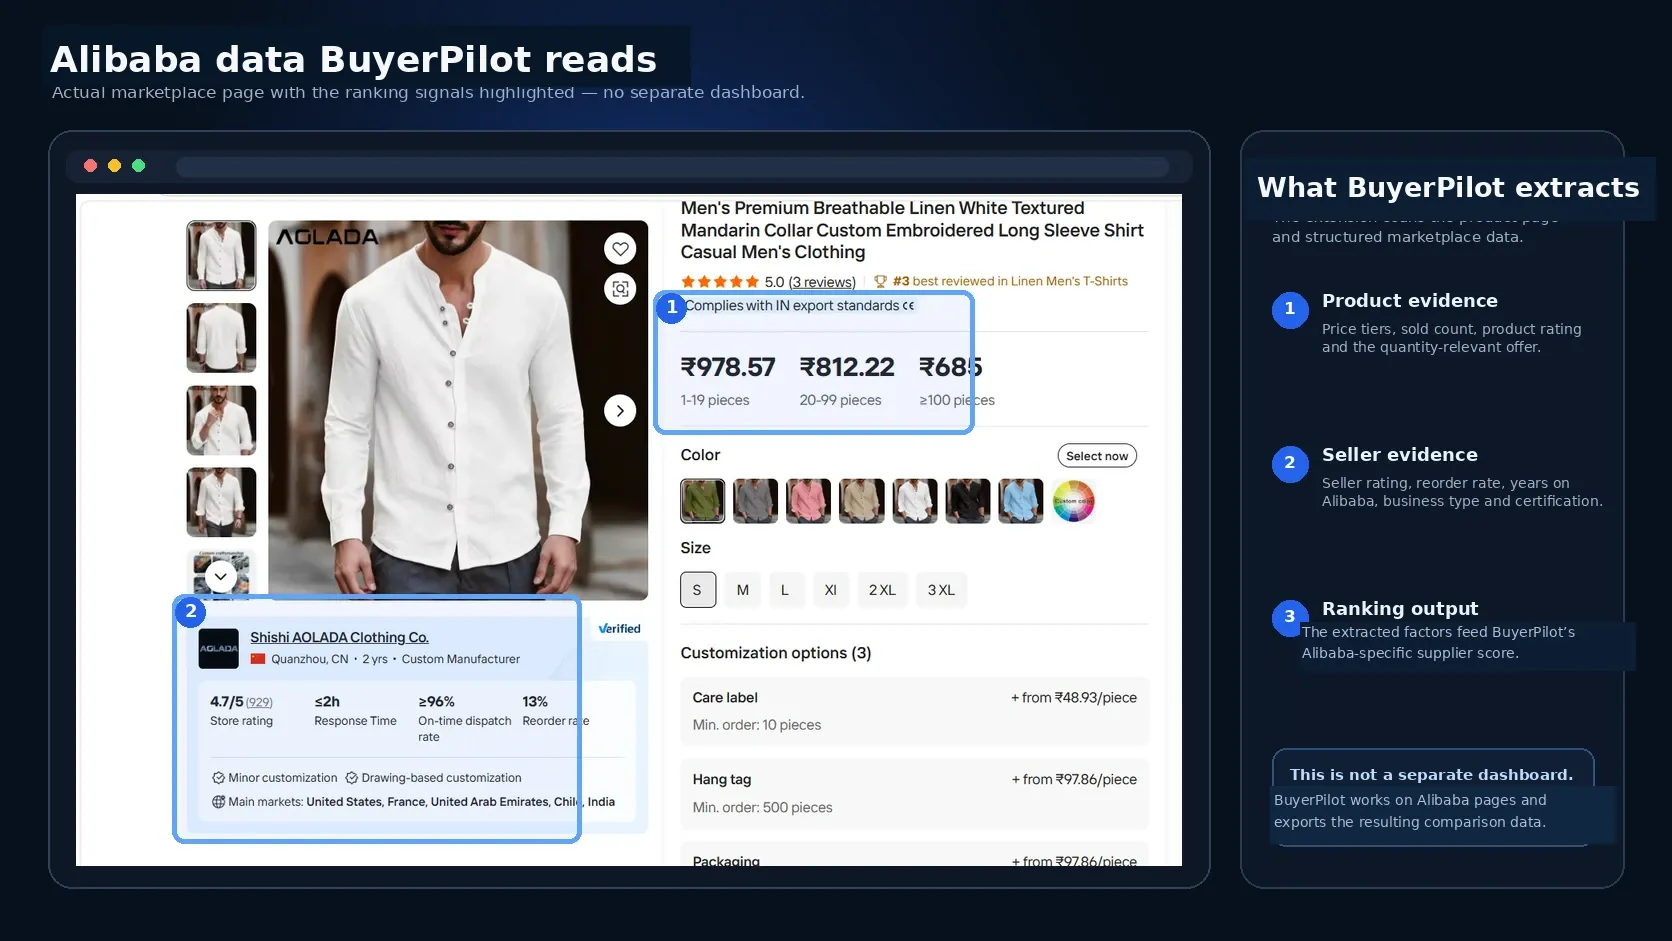Choose the olive green color swatch
Image resolution: width=1672 pixels, height=941 pixels.
(x=702, y=501)
